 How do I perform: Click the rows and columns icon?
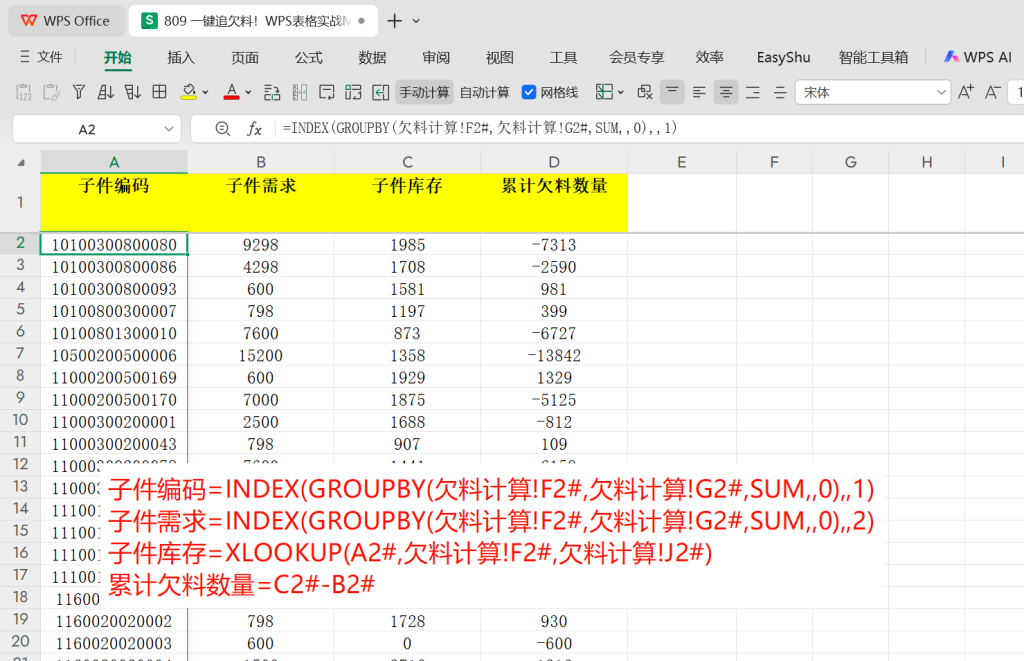pos(272,92)
